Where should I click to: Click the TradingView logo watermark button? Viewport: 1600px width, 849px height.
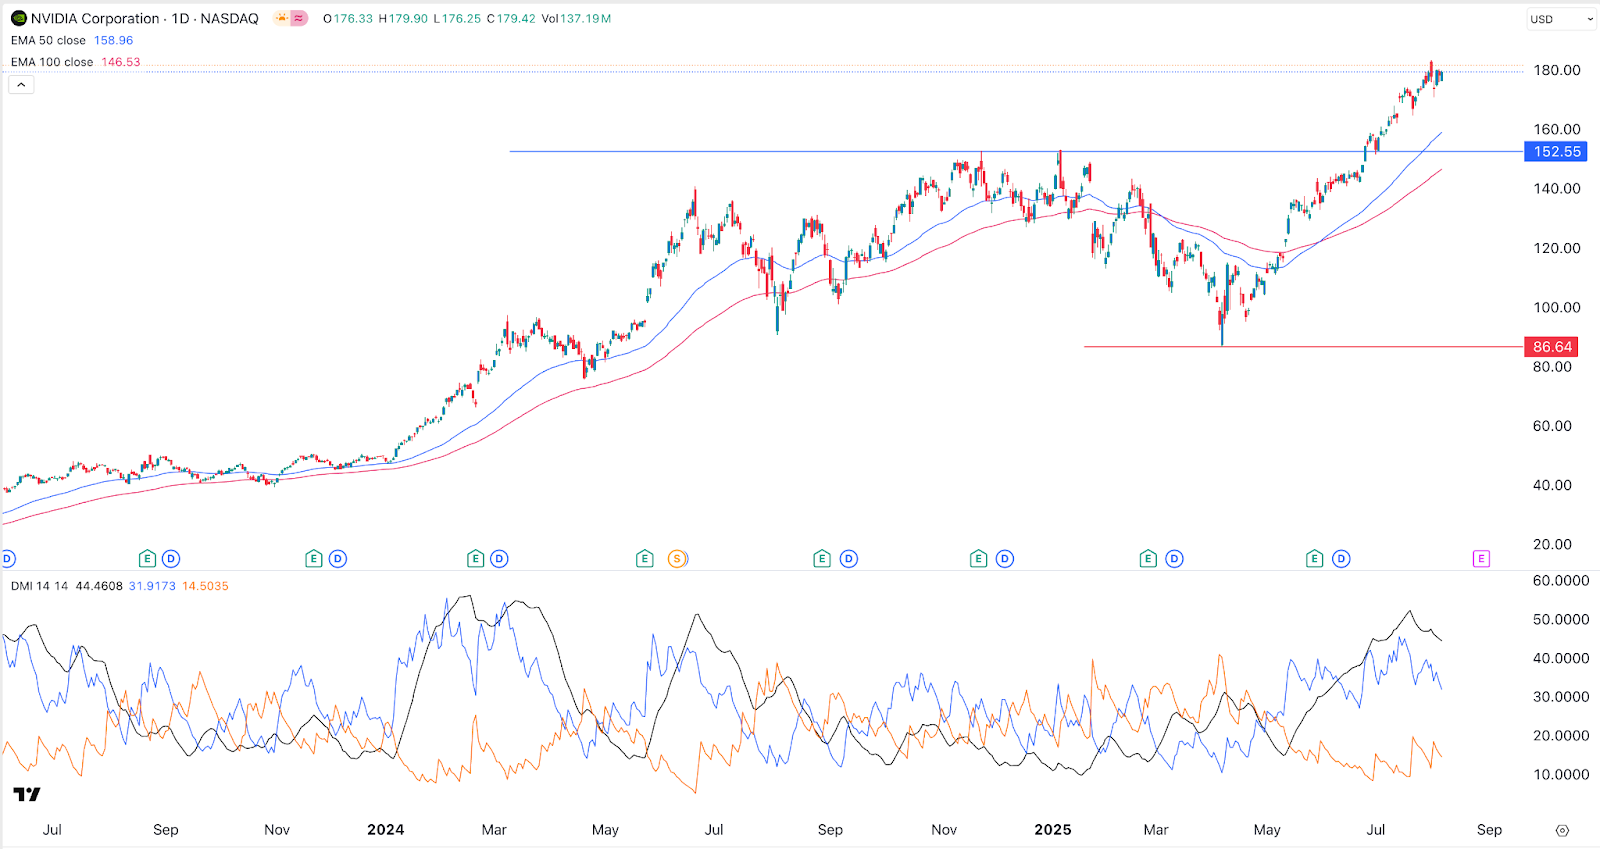(x=27, y=794)
